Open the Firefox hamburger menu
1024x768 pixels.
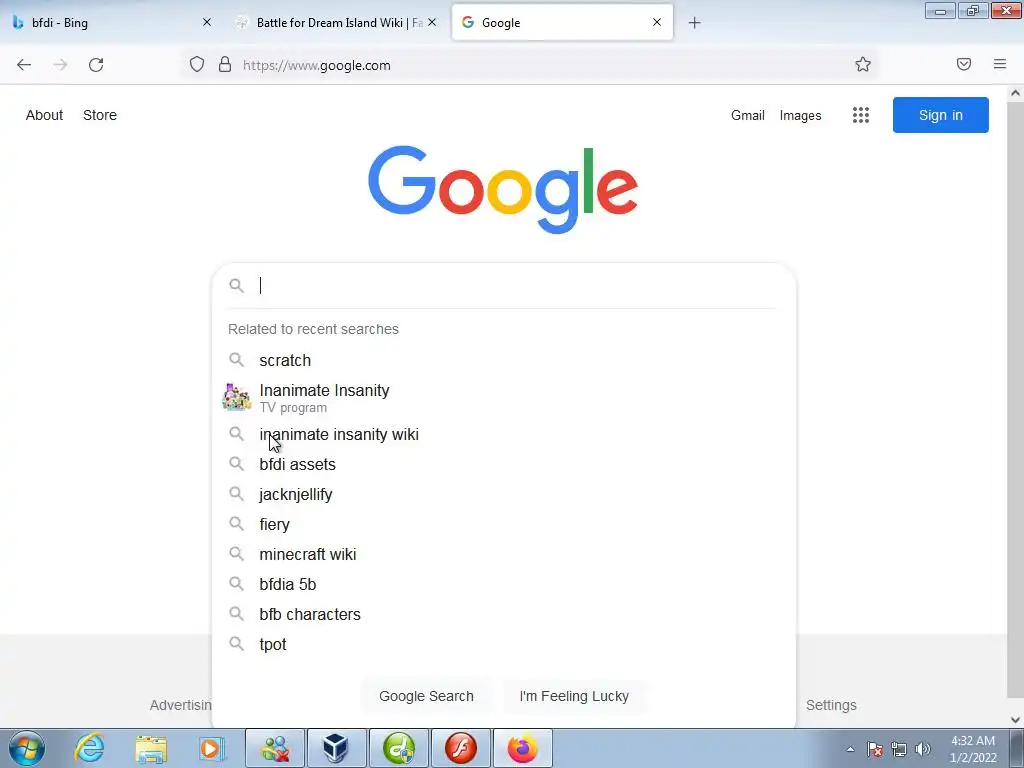pos(999,64)
